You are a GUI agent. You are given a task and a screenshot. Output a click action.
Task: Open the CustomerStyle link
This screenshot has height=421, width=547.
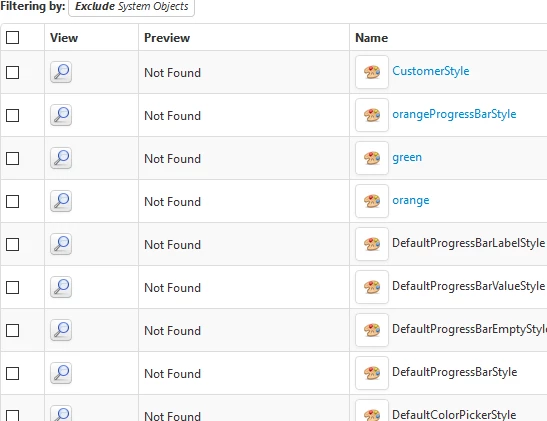[430, 71]
